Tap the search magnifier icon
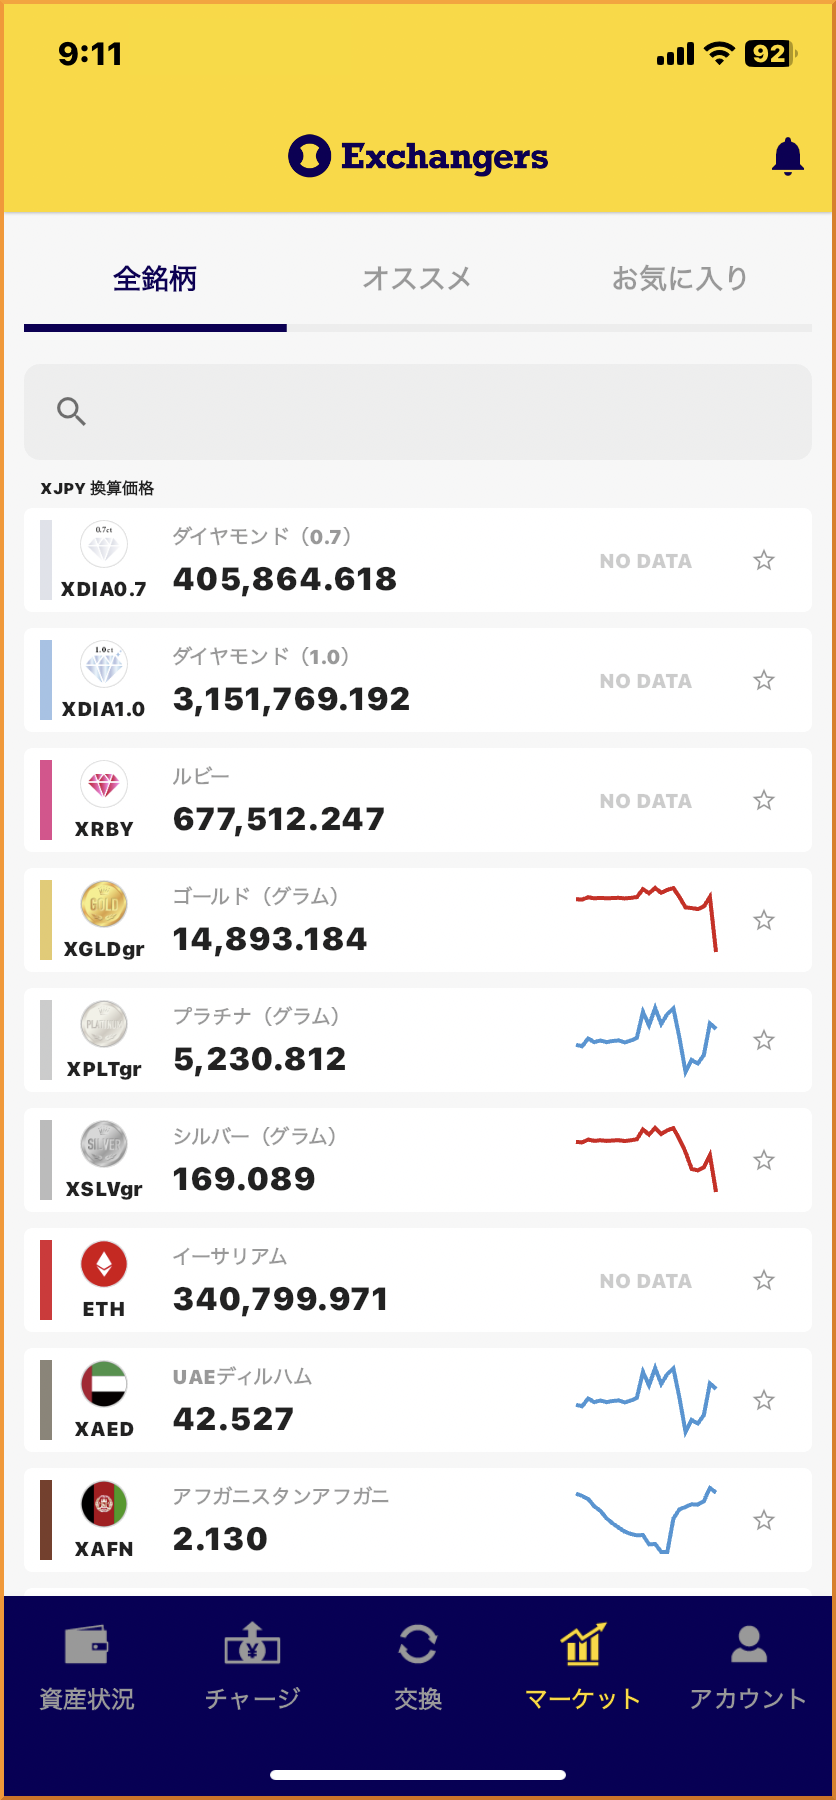The image size is (836, 1800). pos(71,411)
